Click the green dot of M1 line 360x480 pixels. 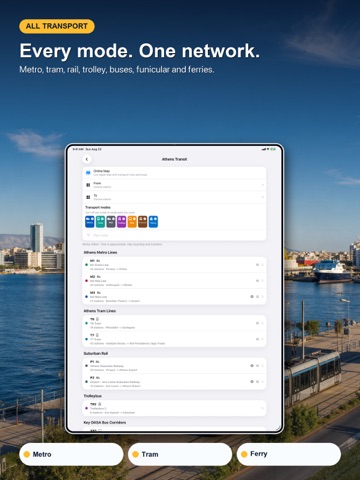click(87, 265)
